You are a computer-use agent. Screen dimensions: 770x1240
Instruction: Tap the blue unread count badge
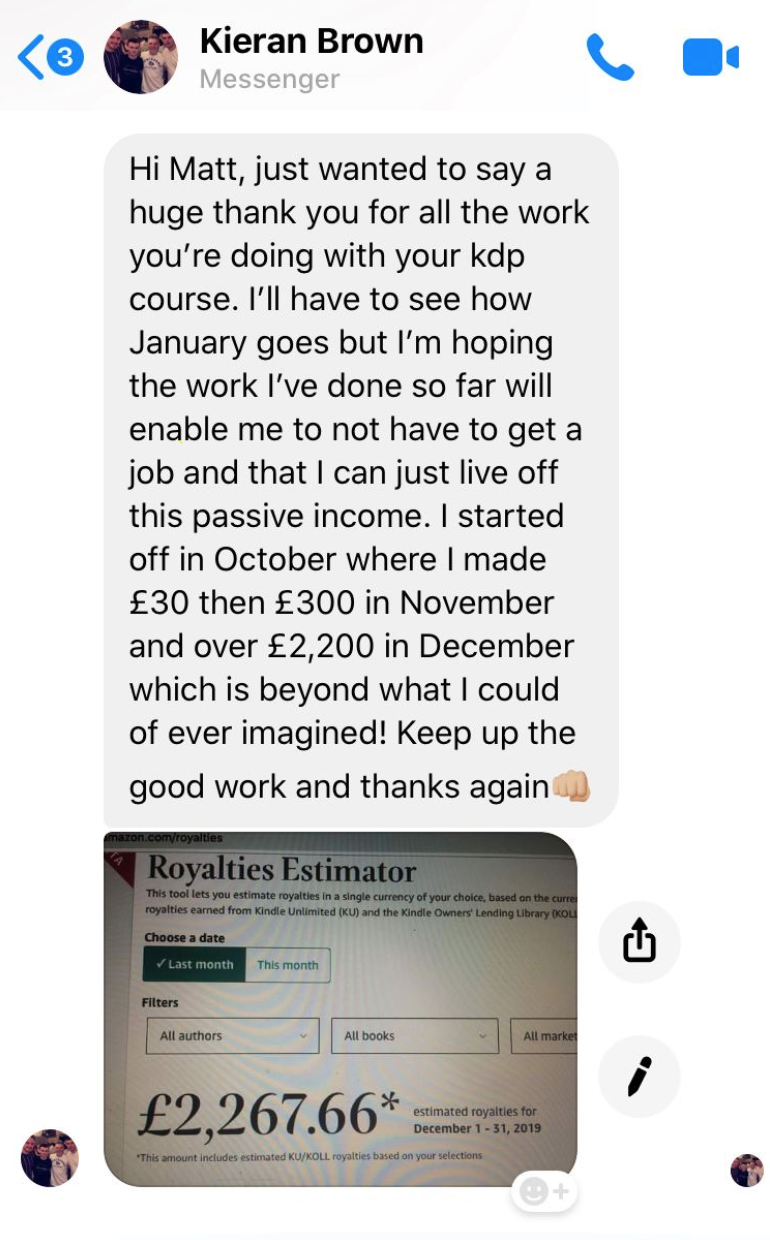pos(65,57)
